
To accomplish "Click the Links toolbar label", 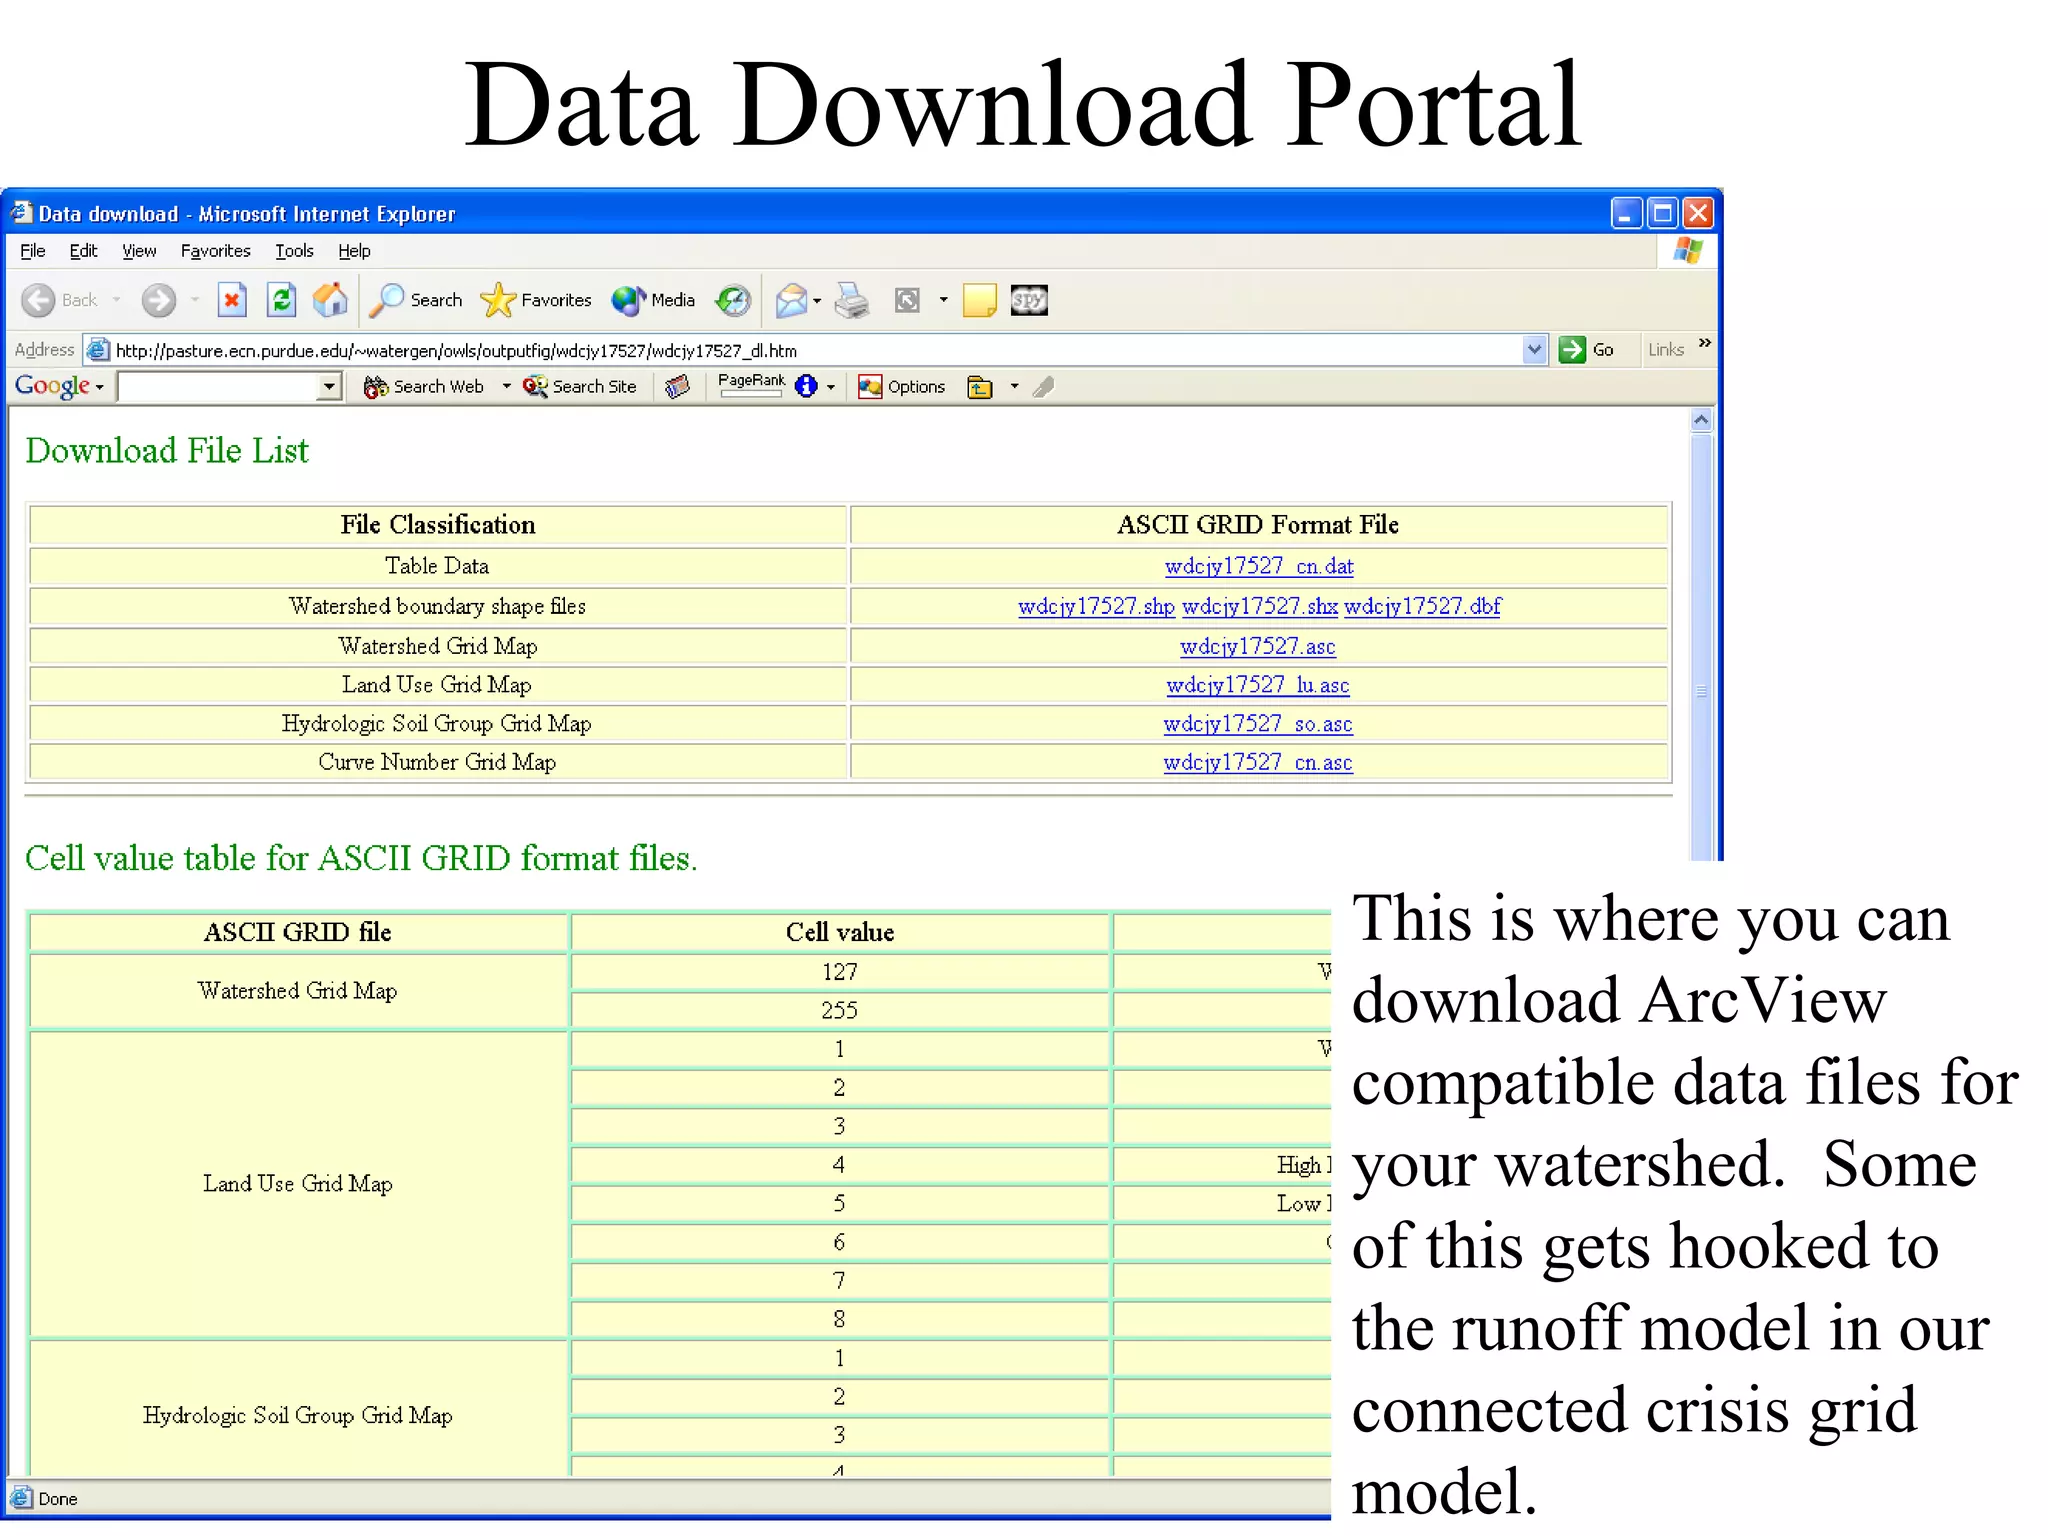I will tap(1666, 350).
